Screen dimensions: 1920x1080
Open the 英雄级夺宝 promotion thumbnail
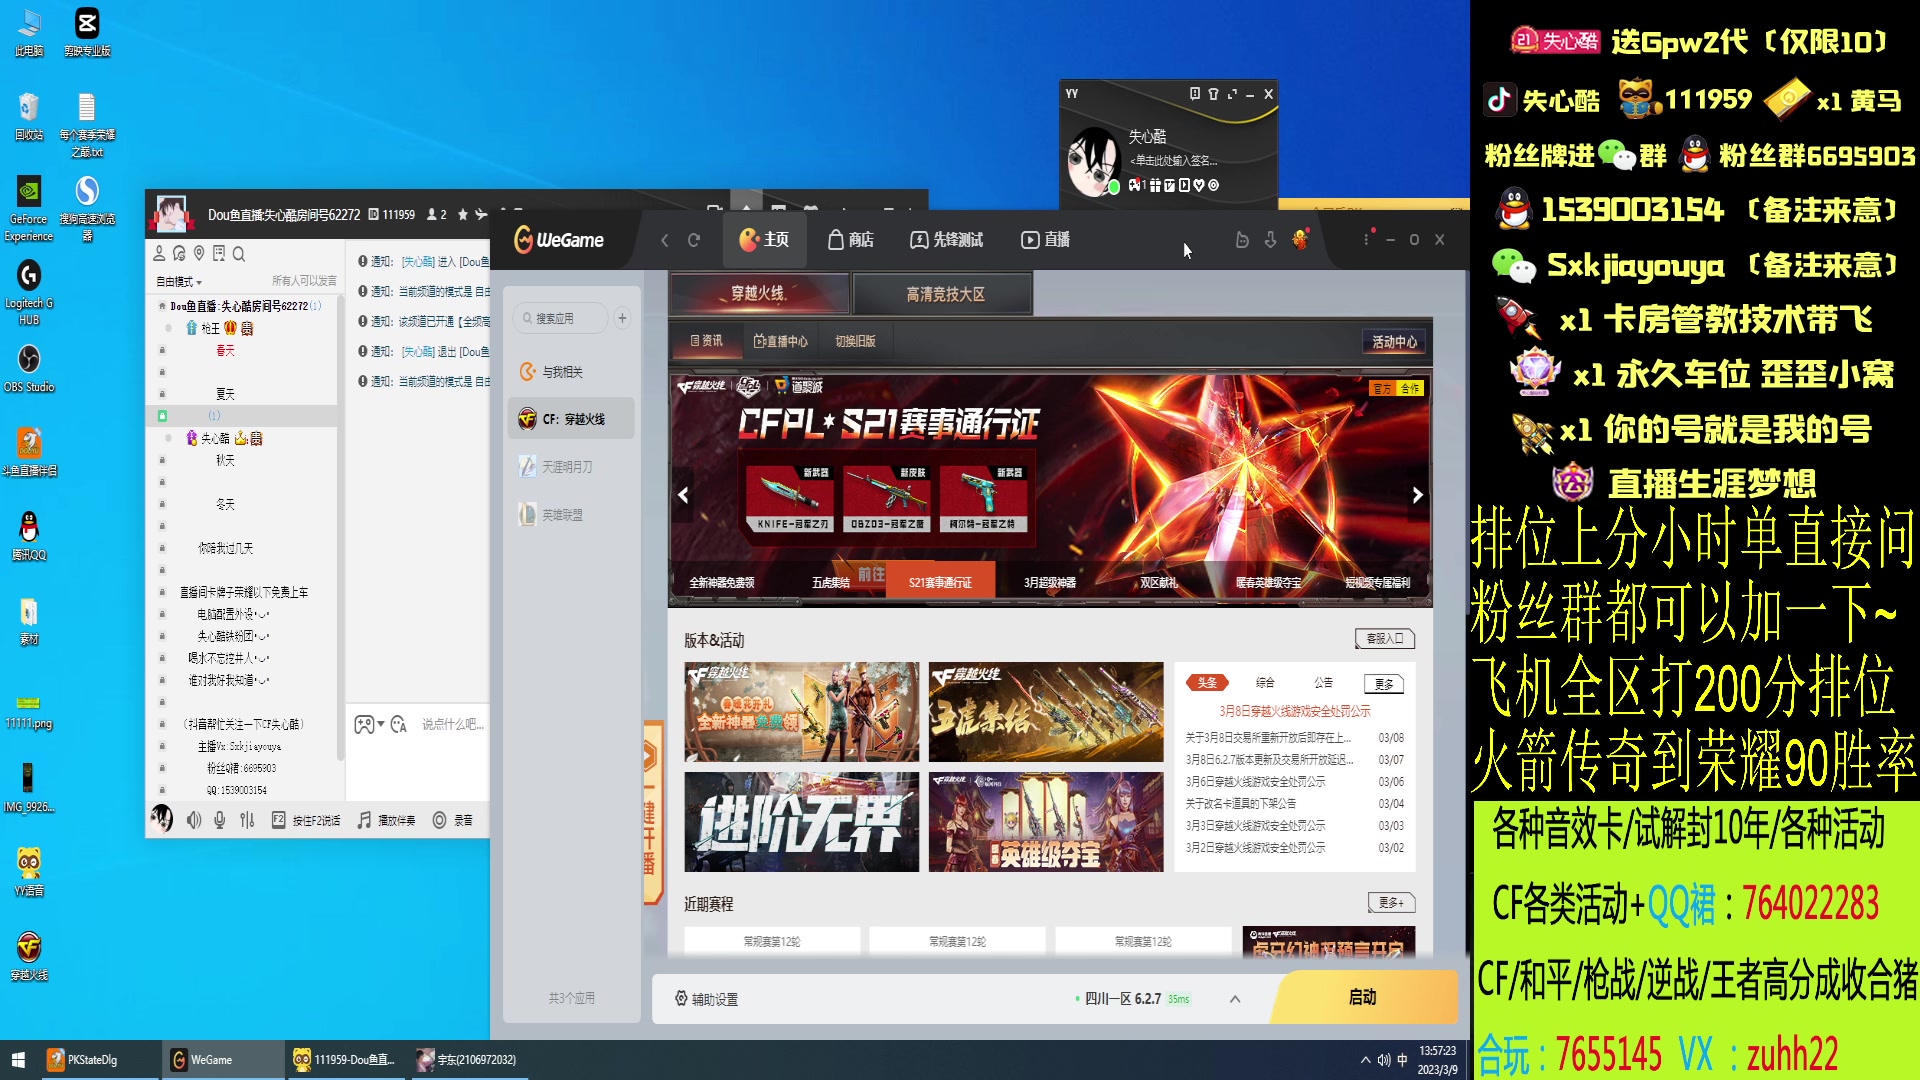[x=1046, y=822]
